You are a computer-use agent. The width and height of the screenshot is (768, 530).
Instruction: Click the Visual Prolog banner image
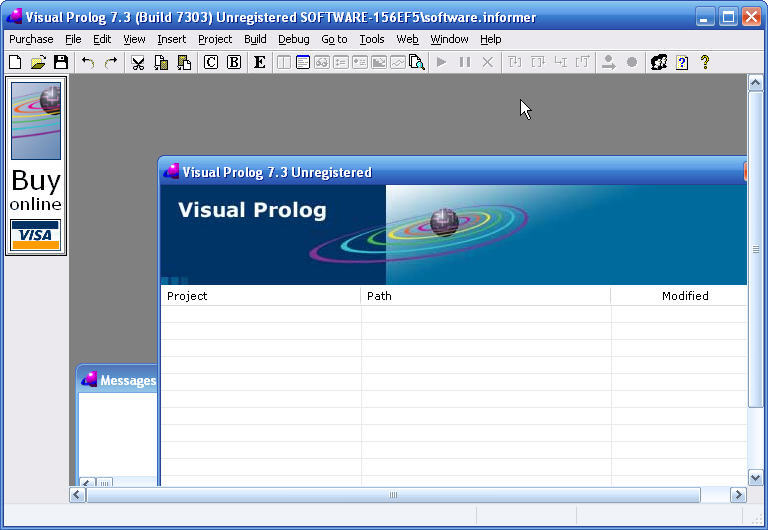point(454,235)
